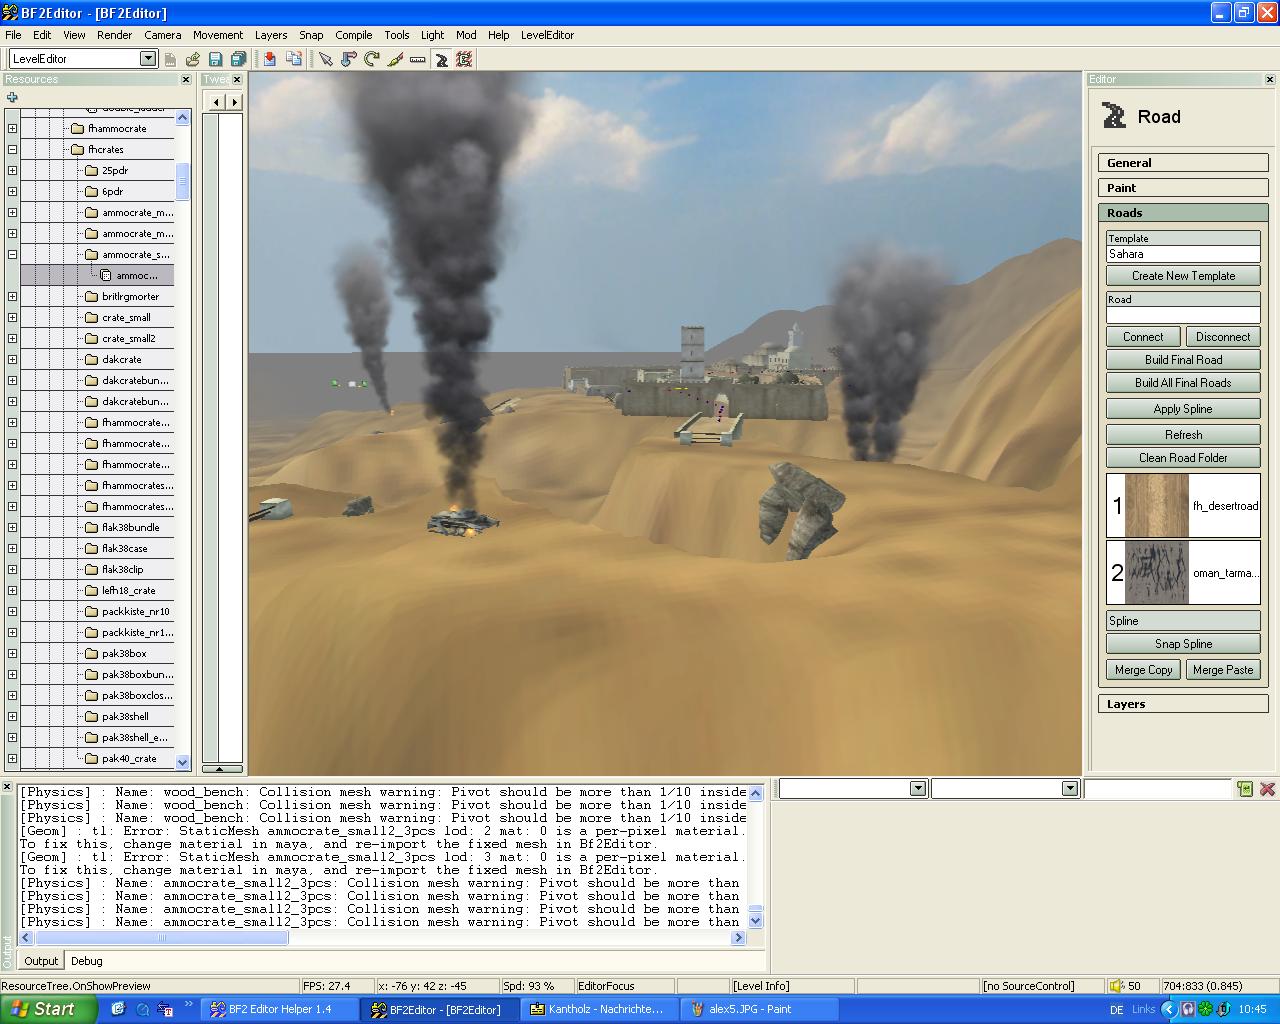Open the Compile menu
The image size is (1280, 1024).
pyautogui.click(x=353, y=35)
